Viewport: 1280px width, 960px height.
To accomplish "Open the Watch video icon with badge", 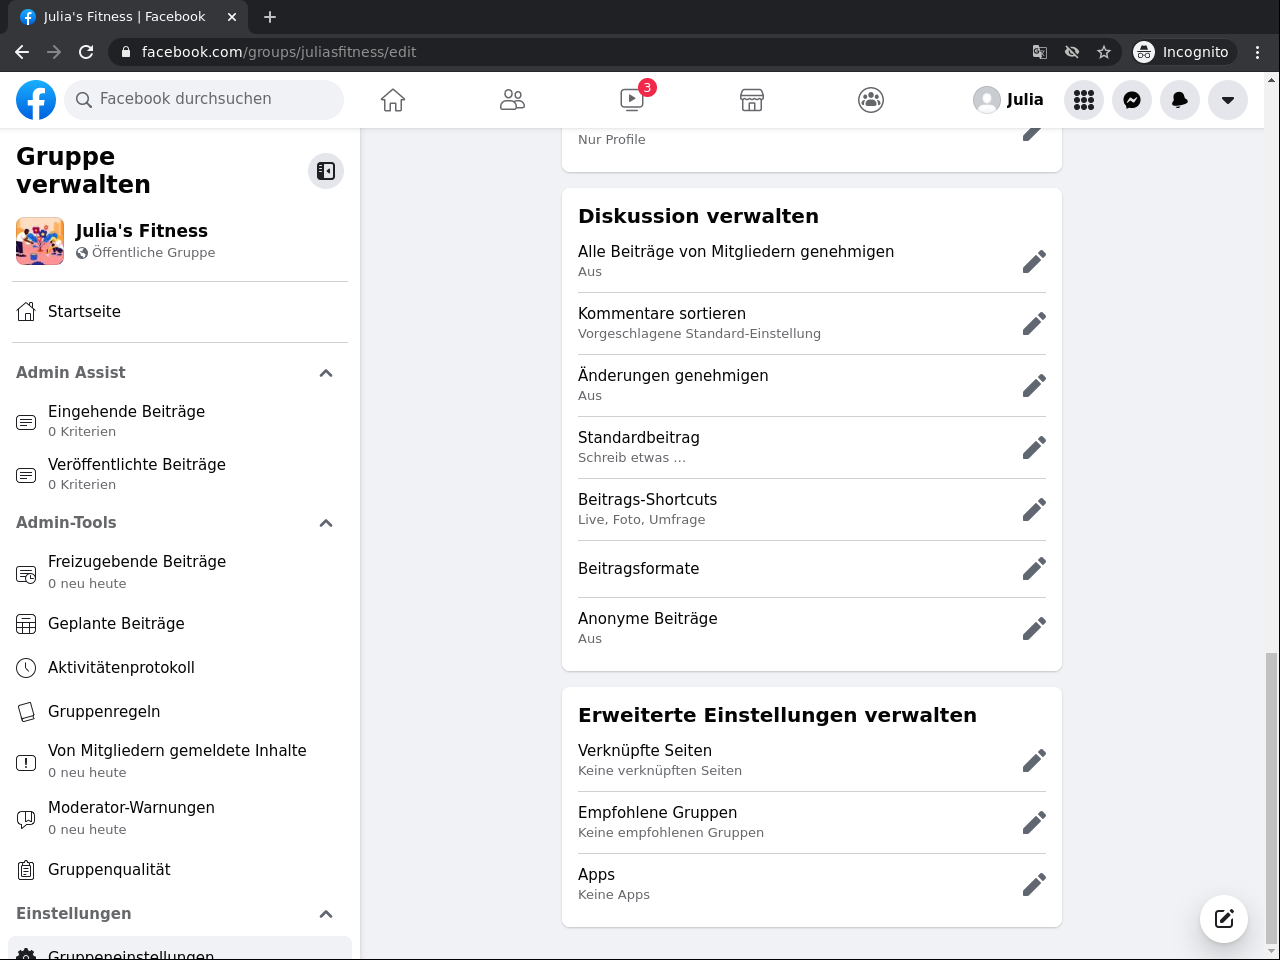I will coord(632,100).
